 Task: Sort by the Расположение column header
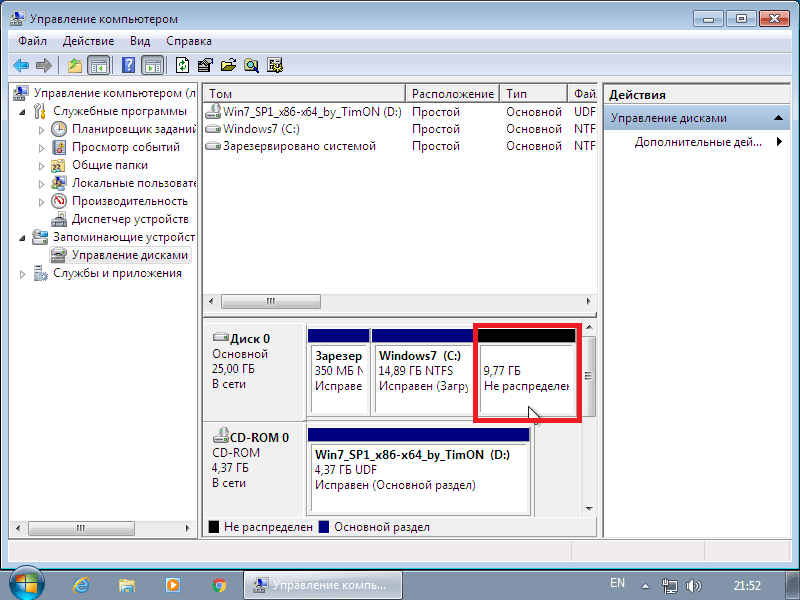tap(453, 94)
